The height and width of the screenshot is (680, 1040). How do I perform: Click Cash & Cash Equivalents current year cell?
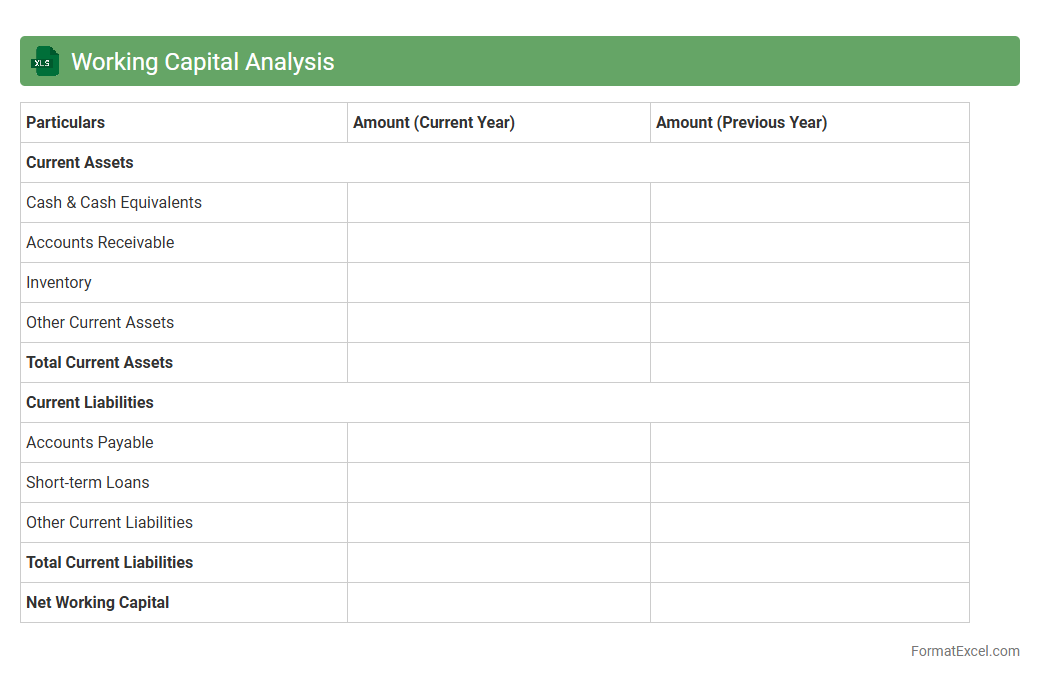(x=498, y=202)
